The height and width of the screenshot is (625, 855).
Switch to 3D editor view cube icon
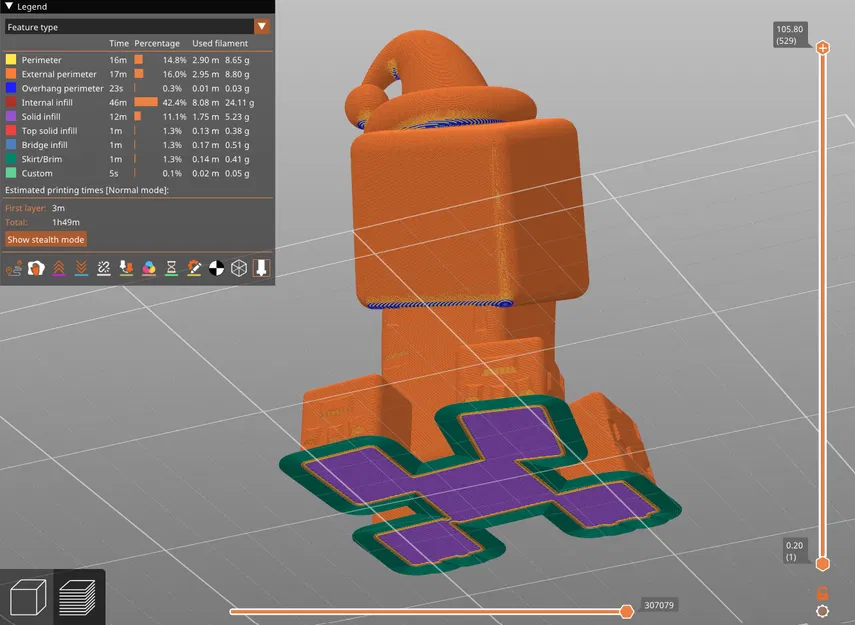pos(27,598)
